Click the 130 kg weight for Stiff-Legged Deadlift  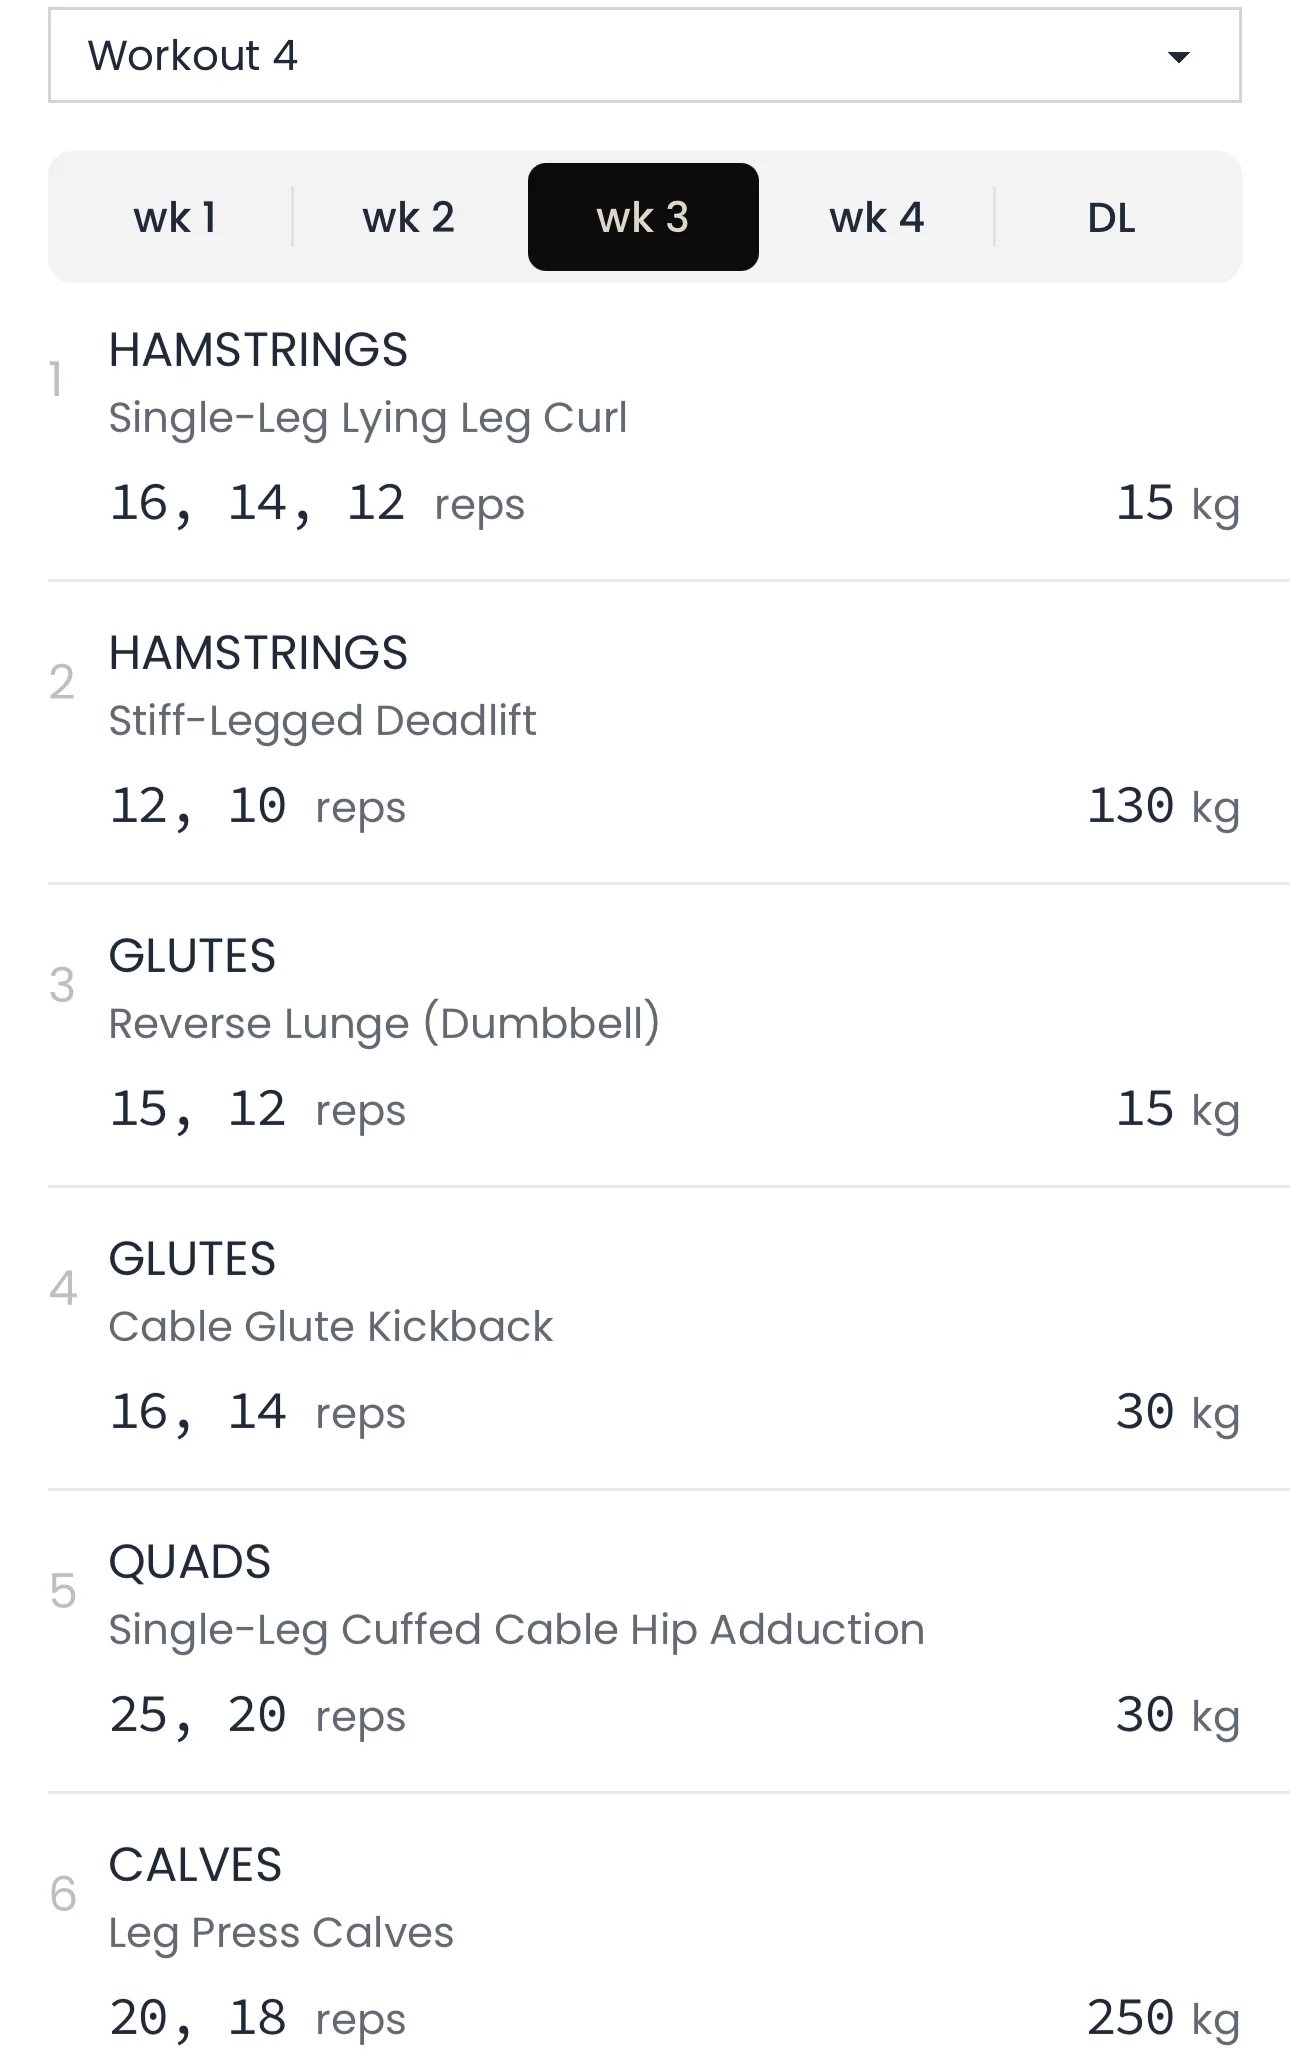[x=1163, y=807]
